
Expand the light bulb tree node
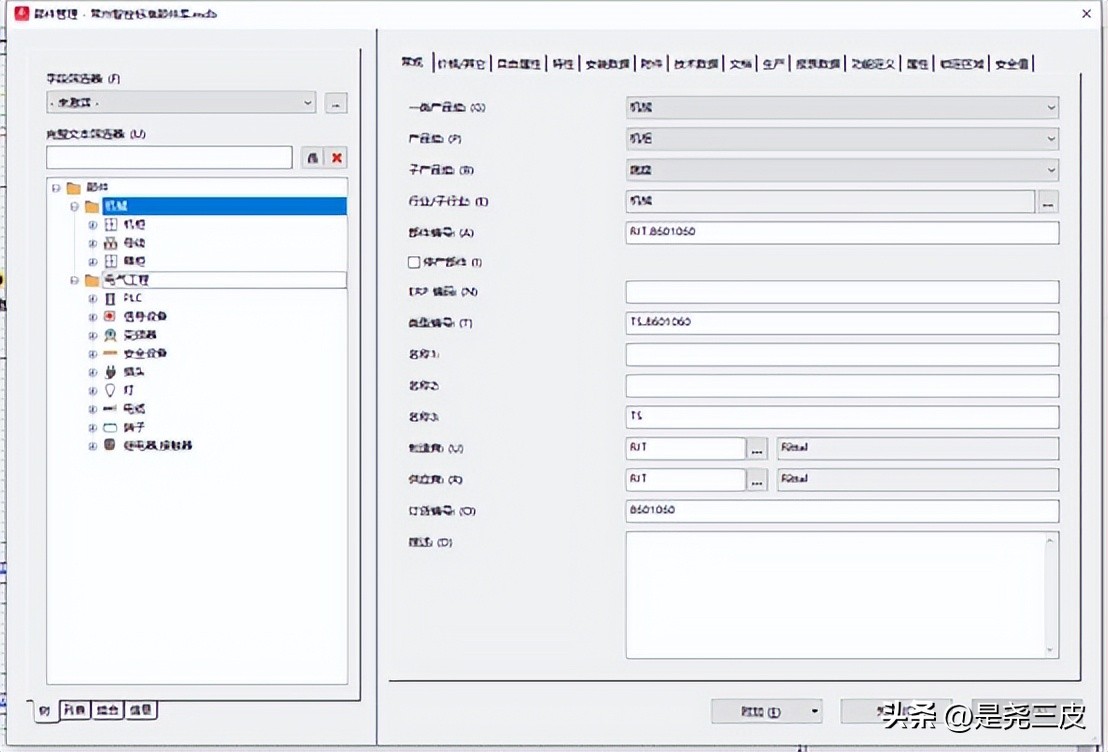pyautogui.click(x=93, y=390)
